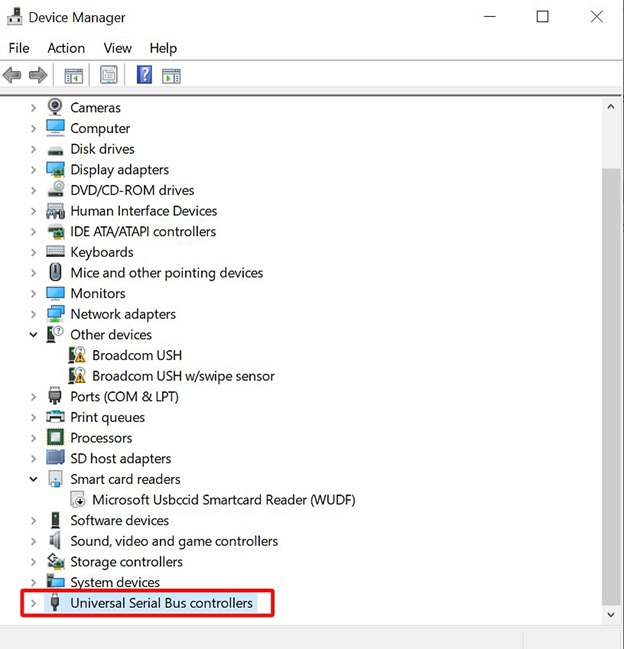Image resolution: width=624 pixels, height=649 pixels.
Task: Click the Keyboards icon
Action: pos(55,251)
